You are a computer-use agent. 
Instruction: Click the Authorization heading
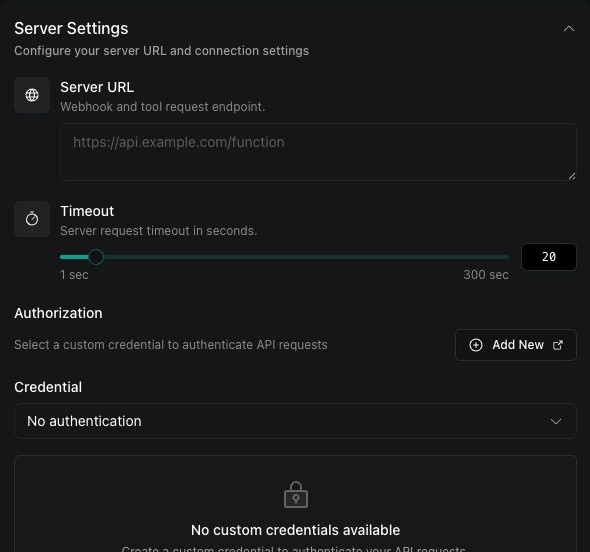(58, 313)
